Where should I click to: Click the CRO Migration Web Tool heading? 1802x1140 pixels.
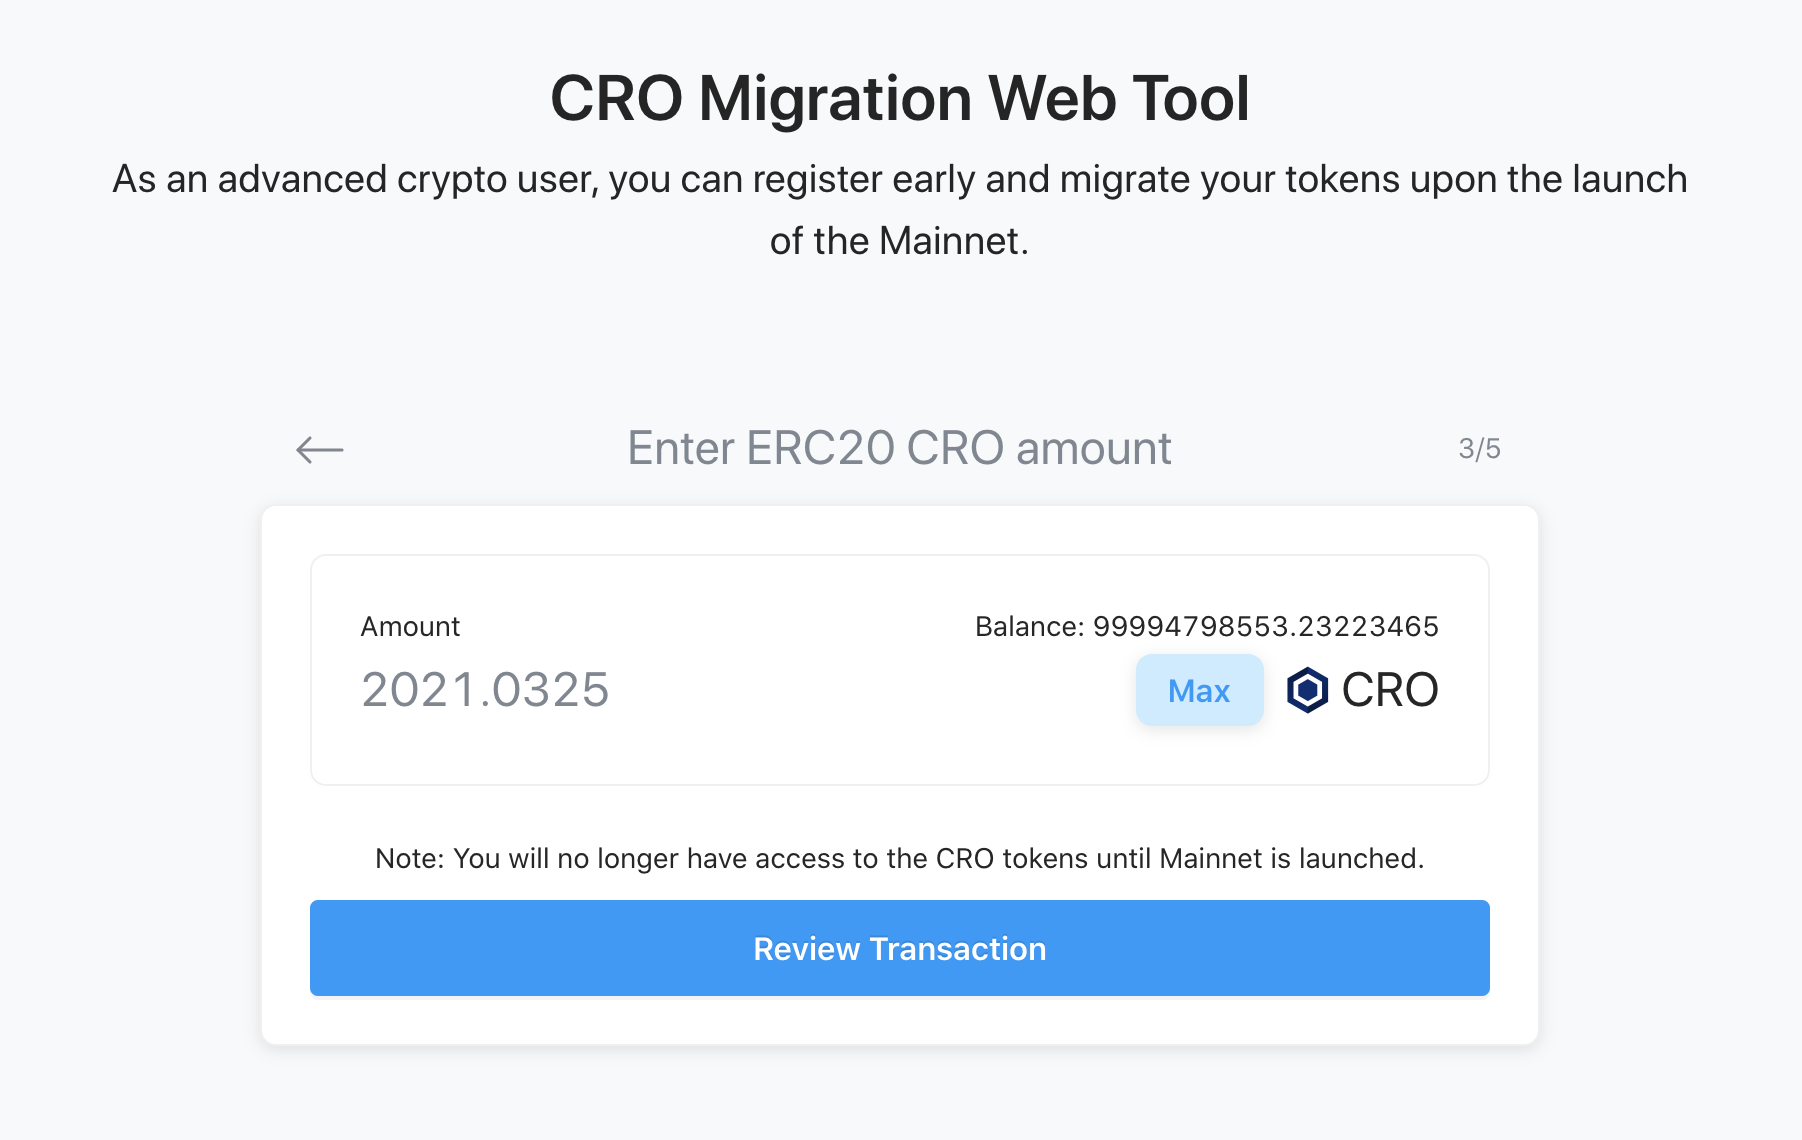[899, 99]
